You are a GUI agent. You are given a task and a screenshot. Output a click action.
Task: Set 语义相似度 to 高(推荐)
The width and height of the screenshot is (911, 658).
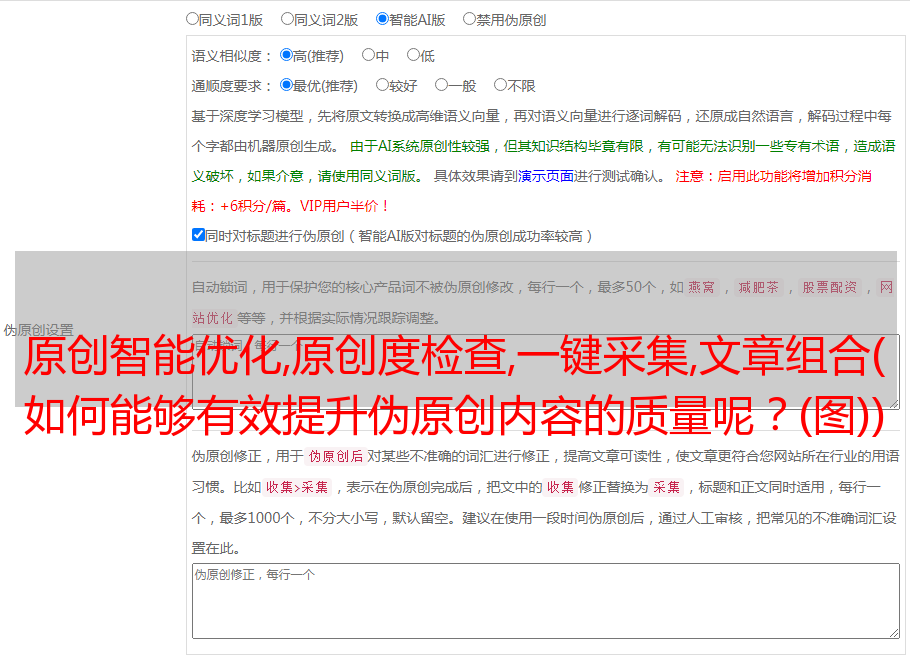(286, 55)
